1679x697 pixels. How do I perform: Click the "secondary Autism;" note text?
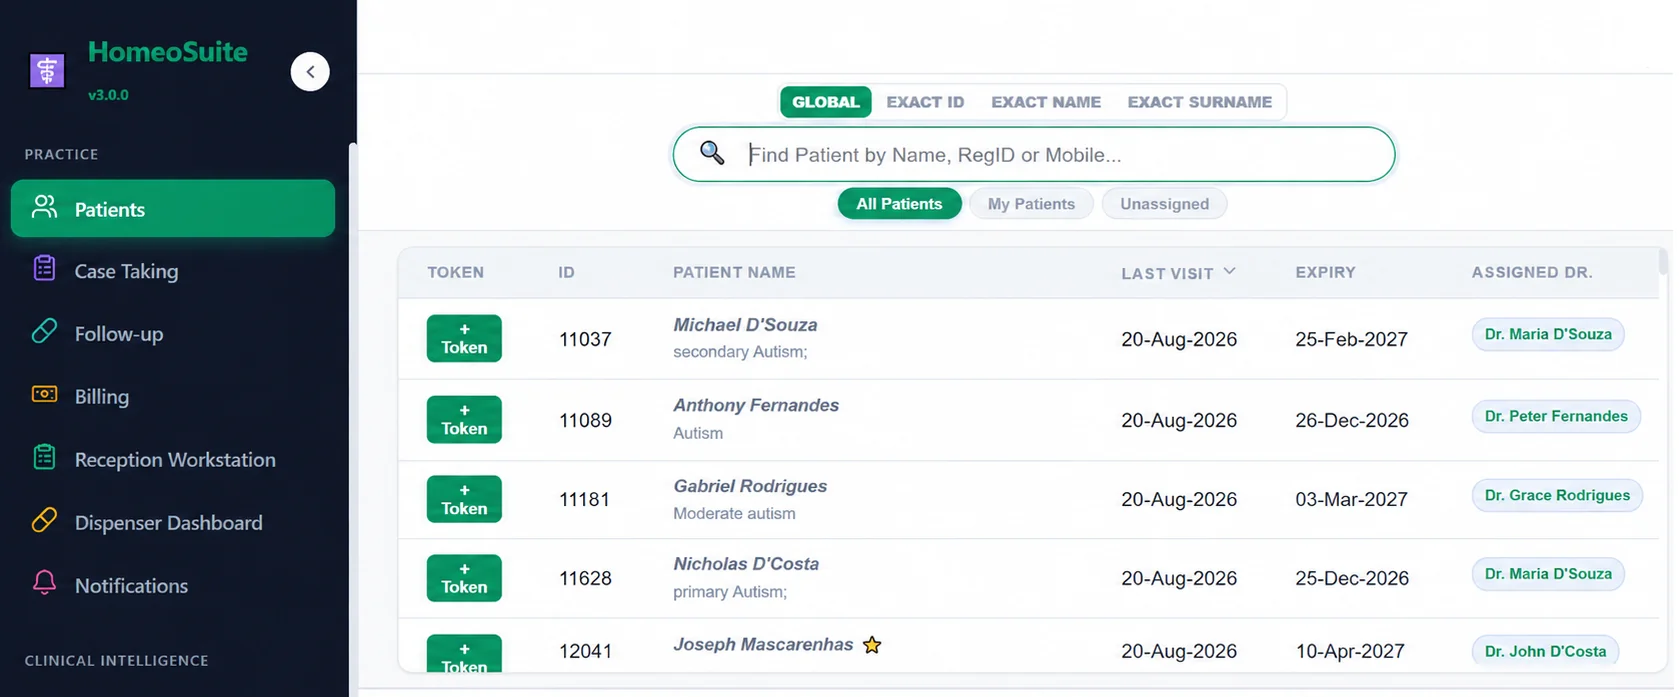tap(740, 352)
